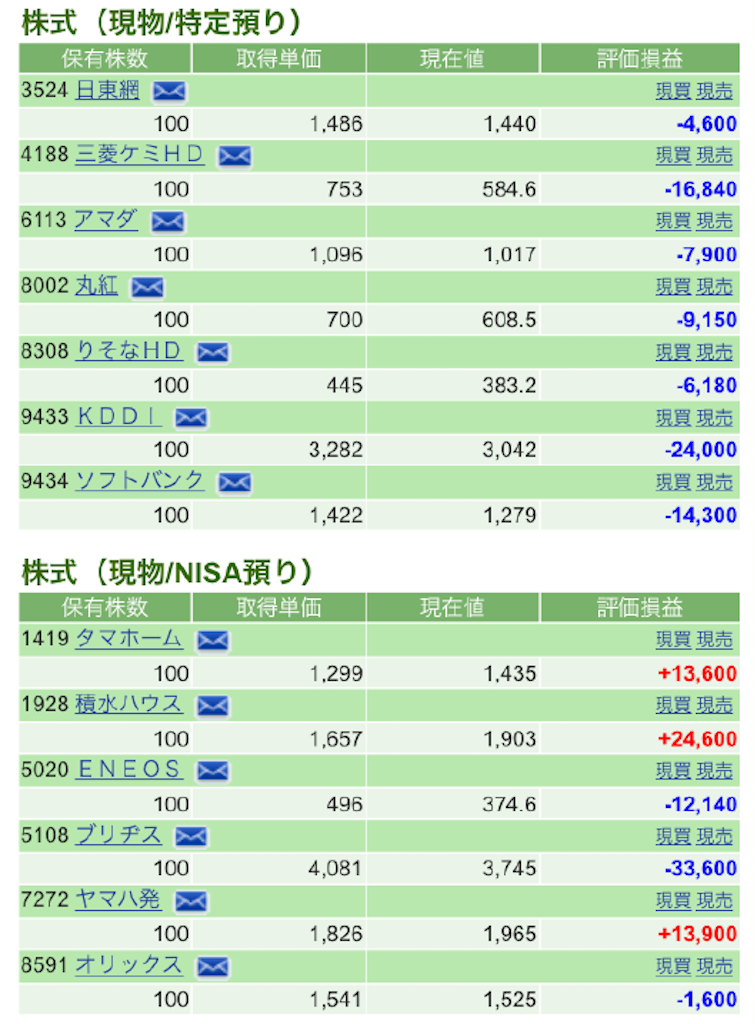Click 現売 for ソフトバンク
The height and width of the screenshot is (1024, 755).
[715, 482]
